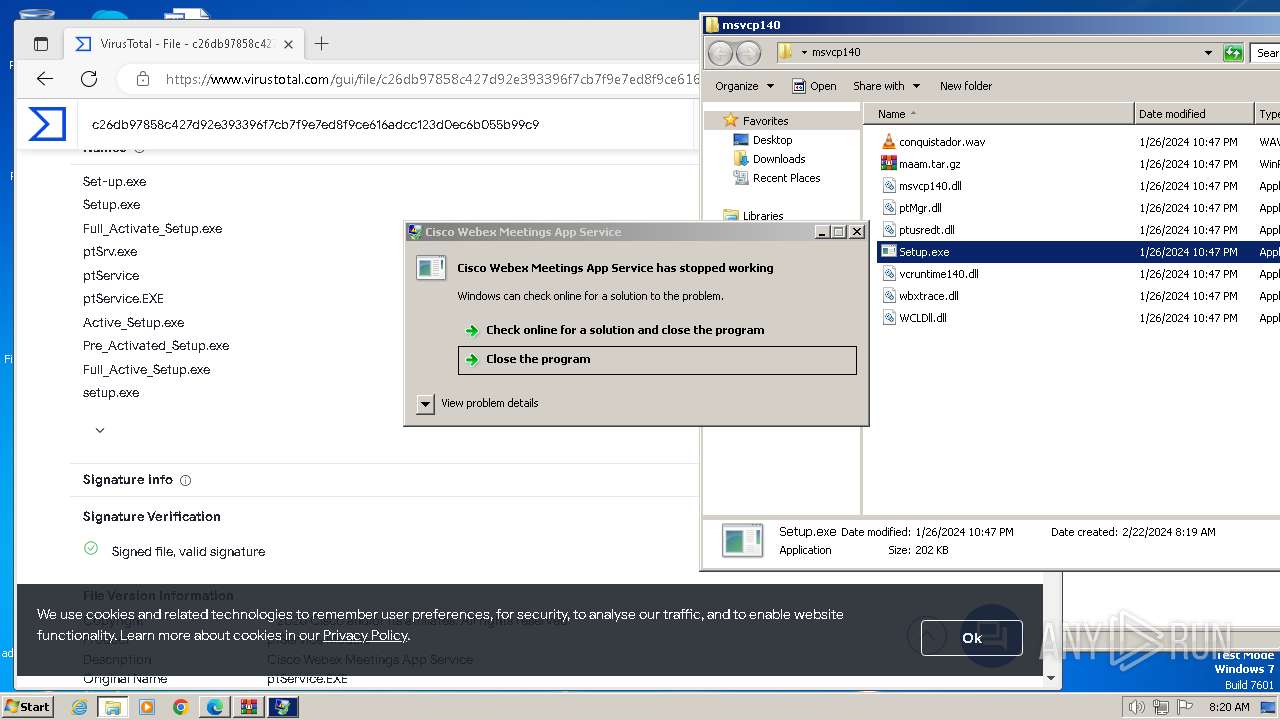Screen dimensions: 1280x720
Task: Click Setup.exe preview thumbnail in details pane
Action: pyautogui.click(x=743, y=541)
